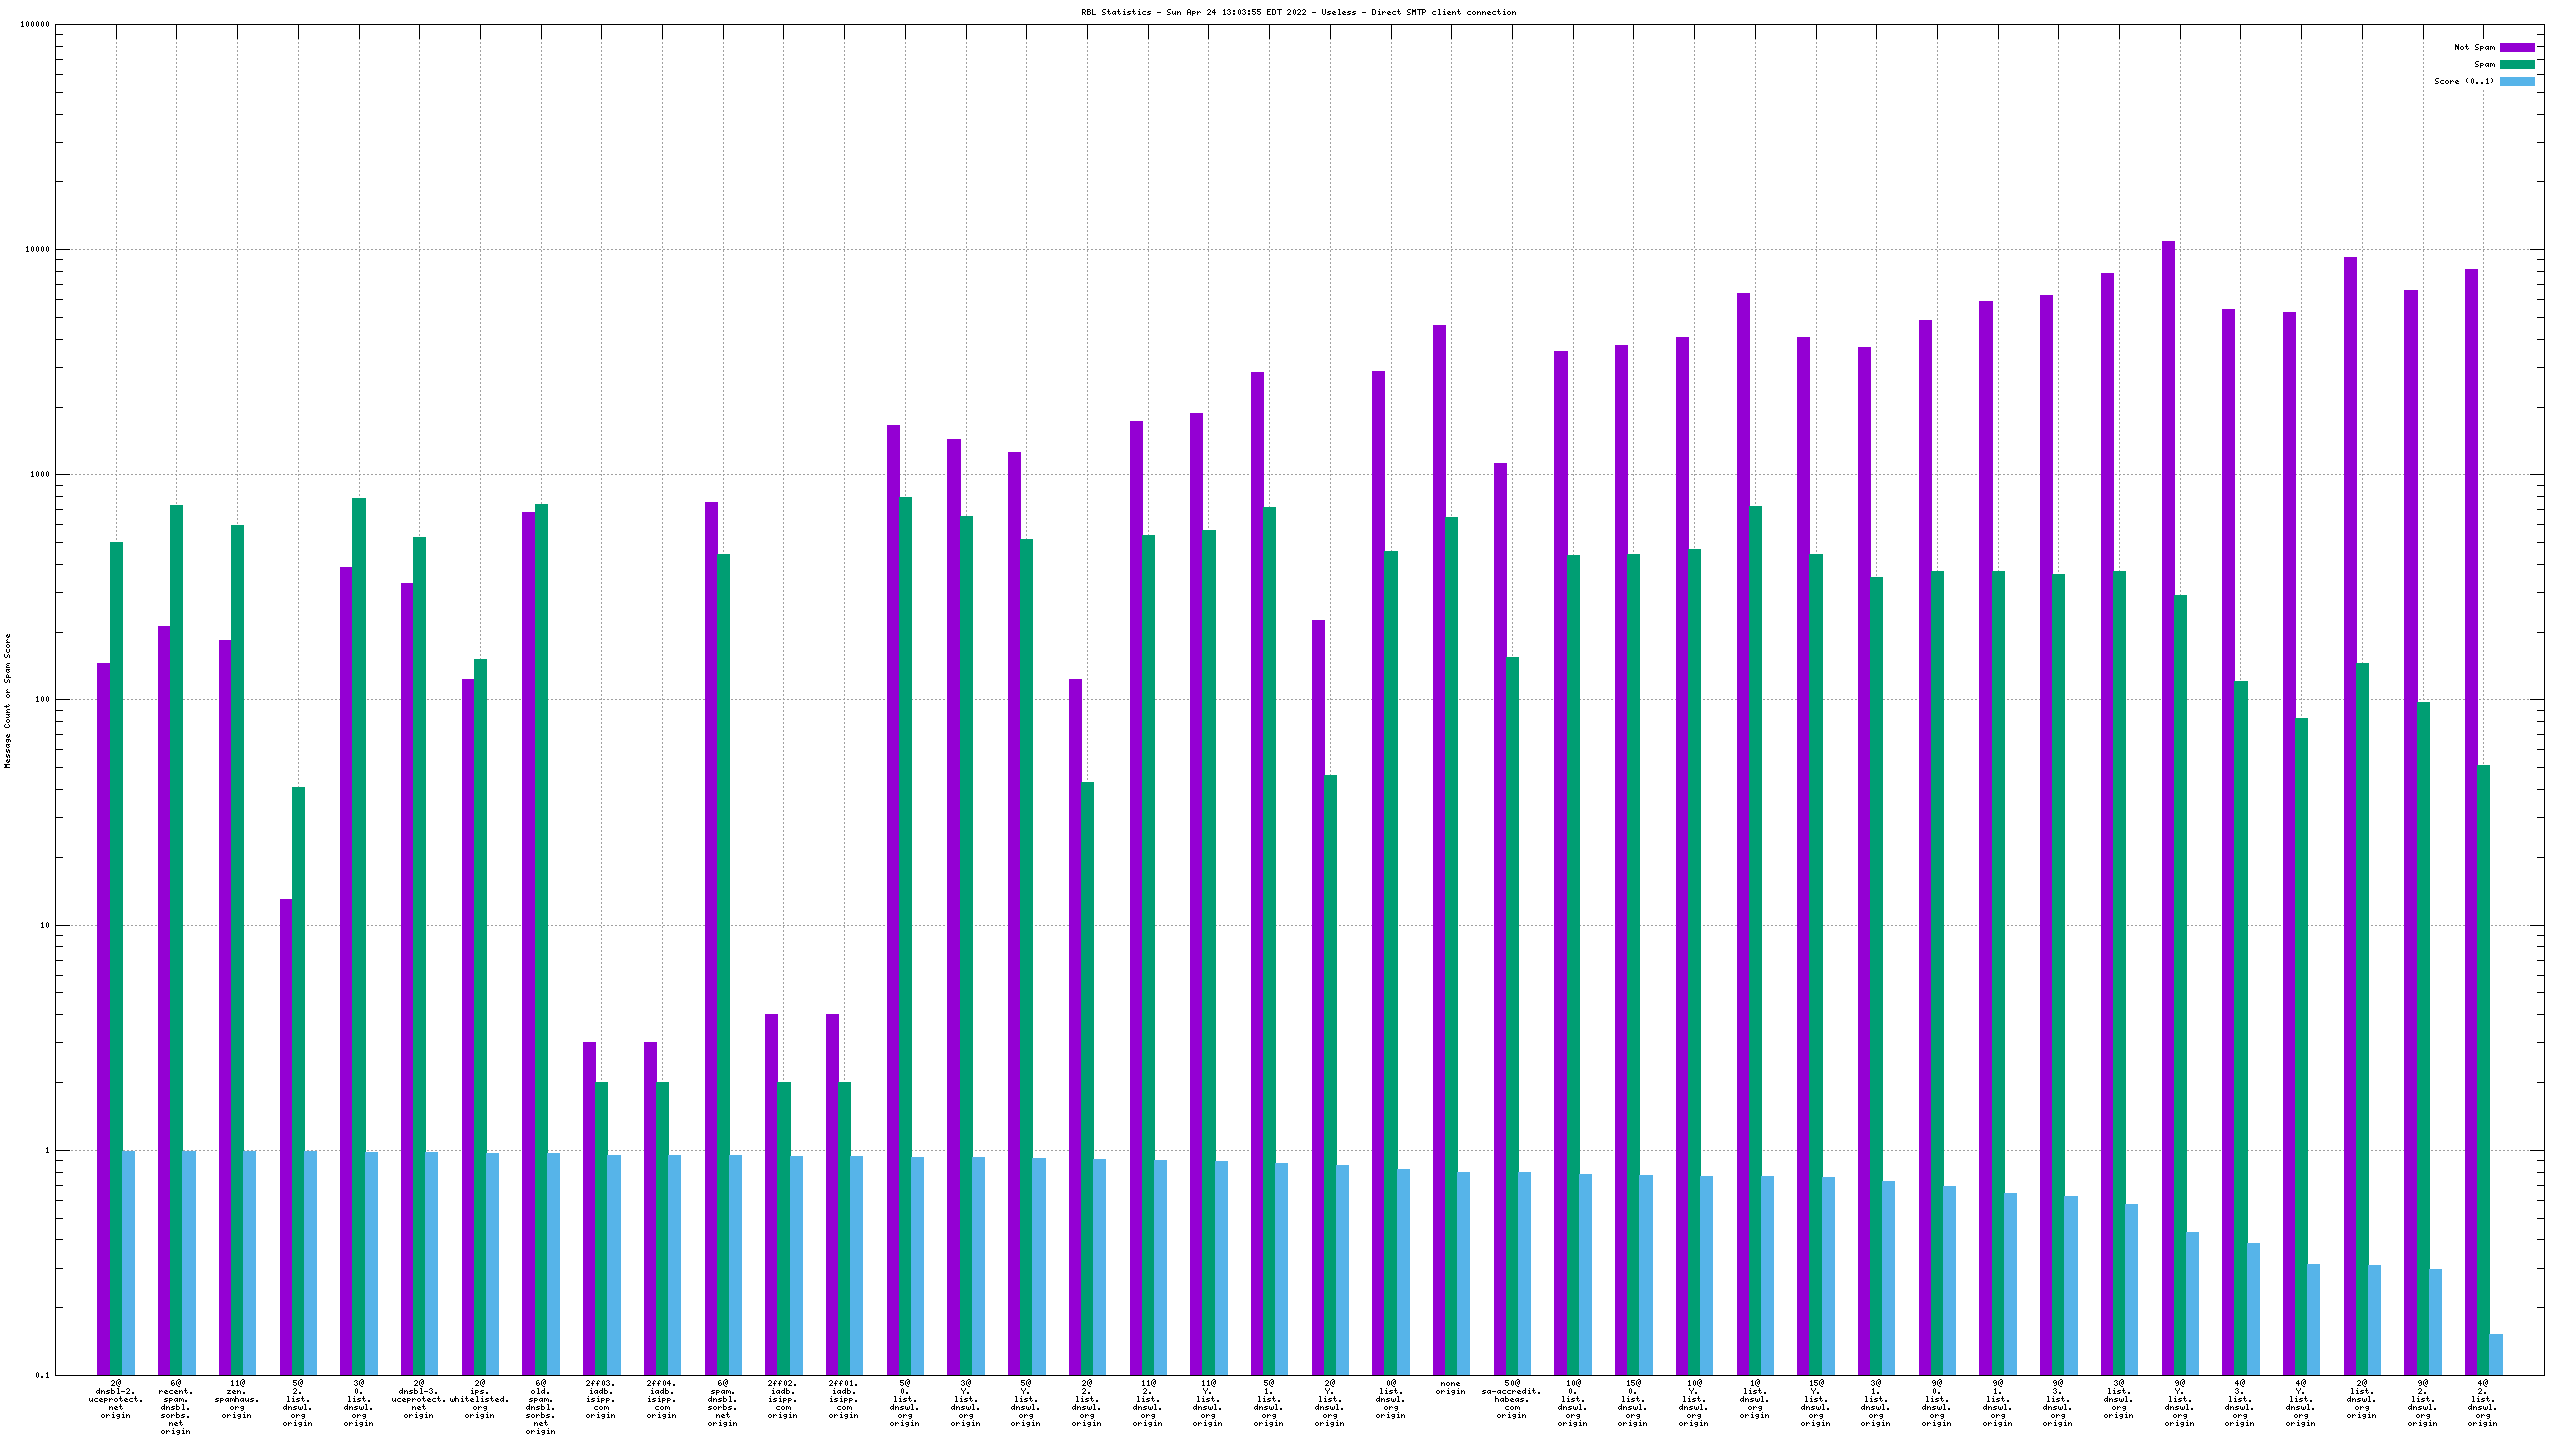Viewport: 2560px width, 1440px height.
Task: Click the sa-accredit.habeas.com x-axis label
Action: tap(1511, 1399)
